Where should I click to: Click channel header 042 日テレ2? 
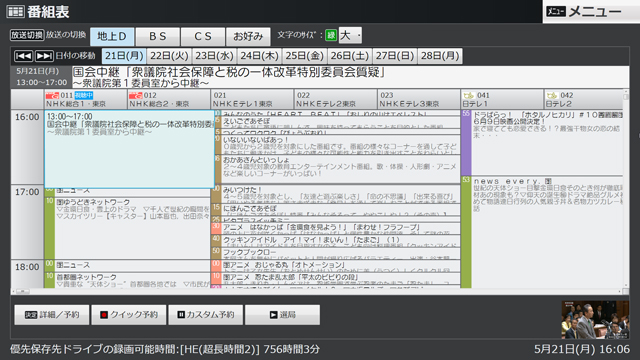coord(584,99)
